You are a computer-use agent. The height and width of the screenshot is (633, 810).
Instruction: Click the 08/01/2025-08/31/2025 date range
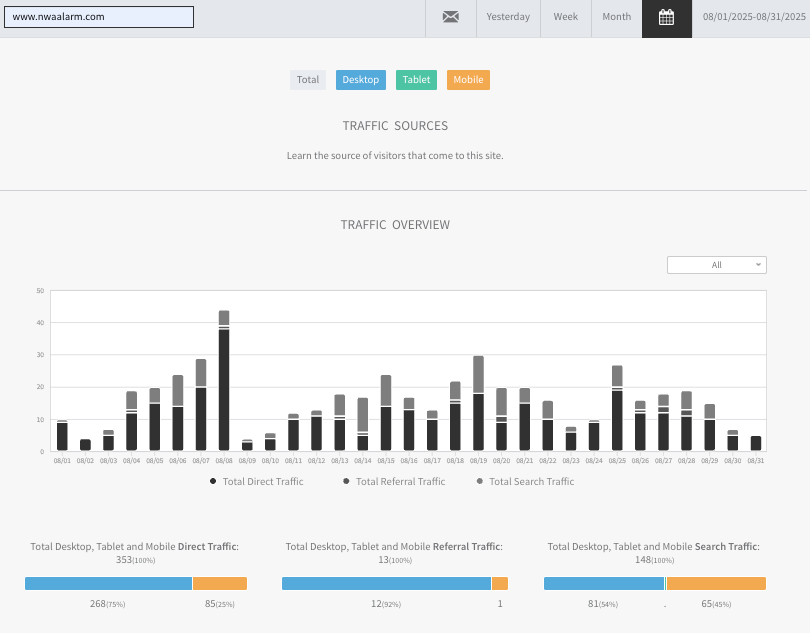pos(750,17)
